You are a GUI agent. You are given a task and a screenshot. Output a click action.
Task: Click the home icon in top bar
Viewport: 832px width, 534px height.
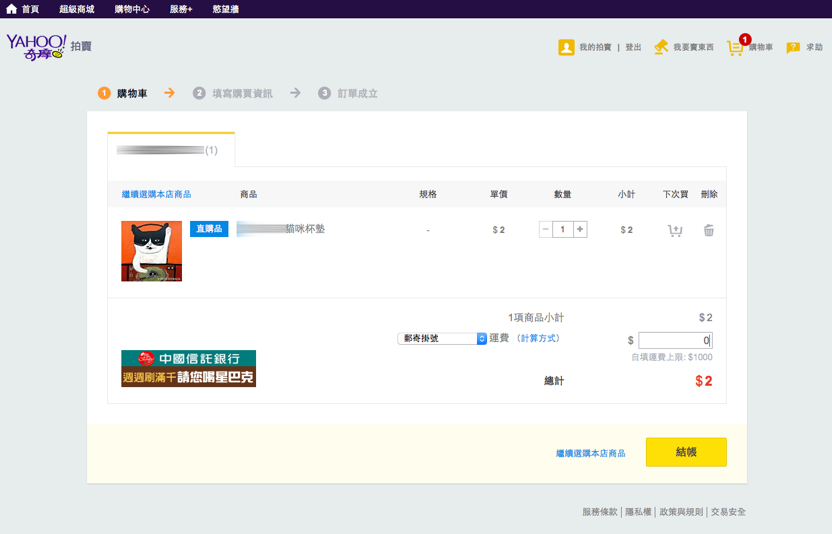12,9
